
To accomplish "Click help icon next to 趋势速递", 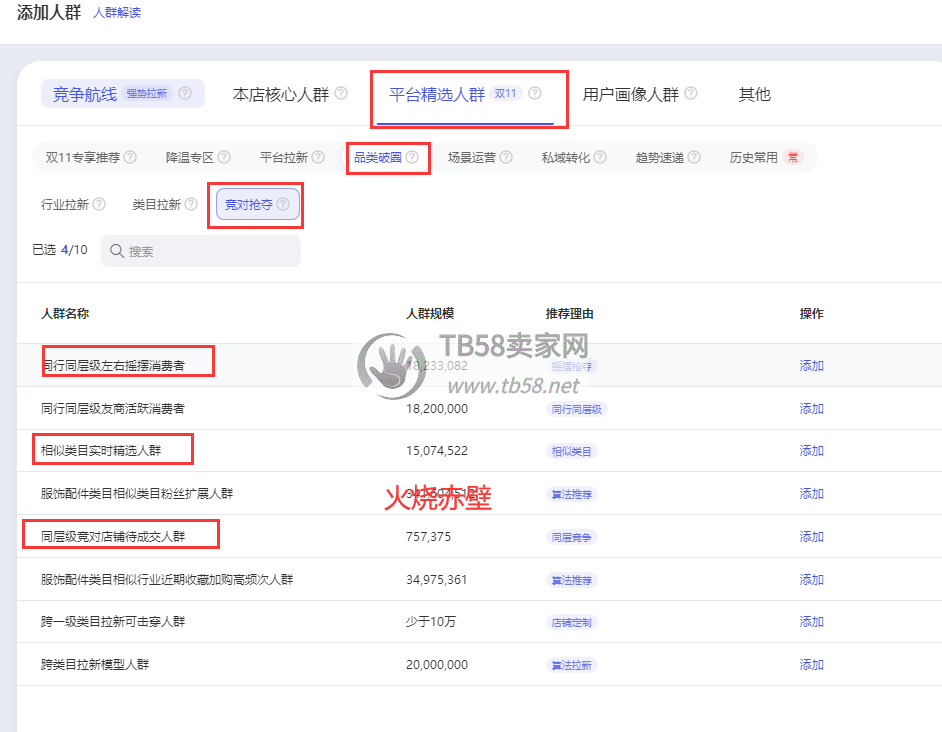I will tap(694, 157).
